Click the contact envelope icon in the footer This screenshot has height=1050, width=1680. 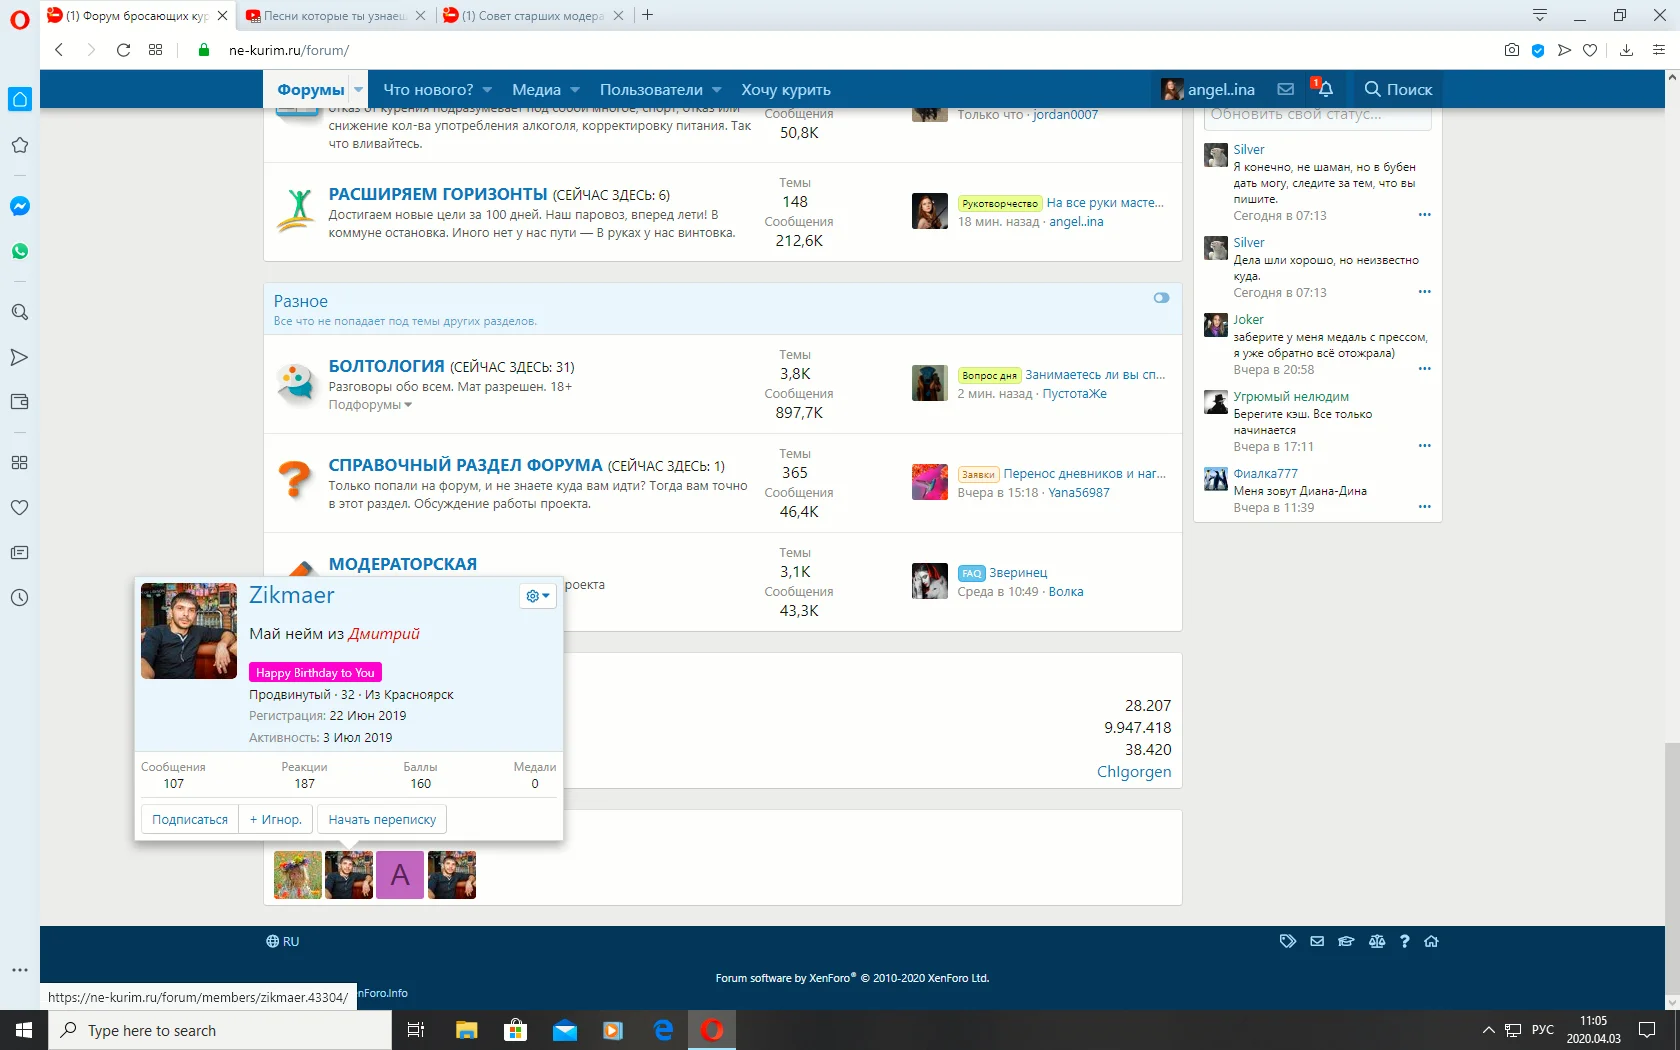1317,941
